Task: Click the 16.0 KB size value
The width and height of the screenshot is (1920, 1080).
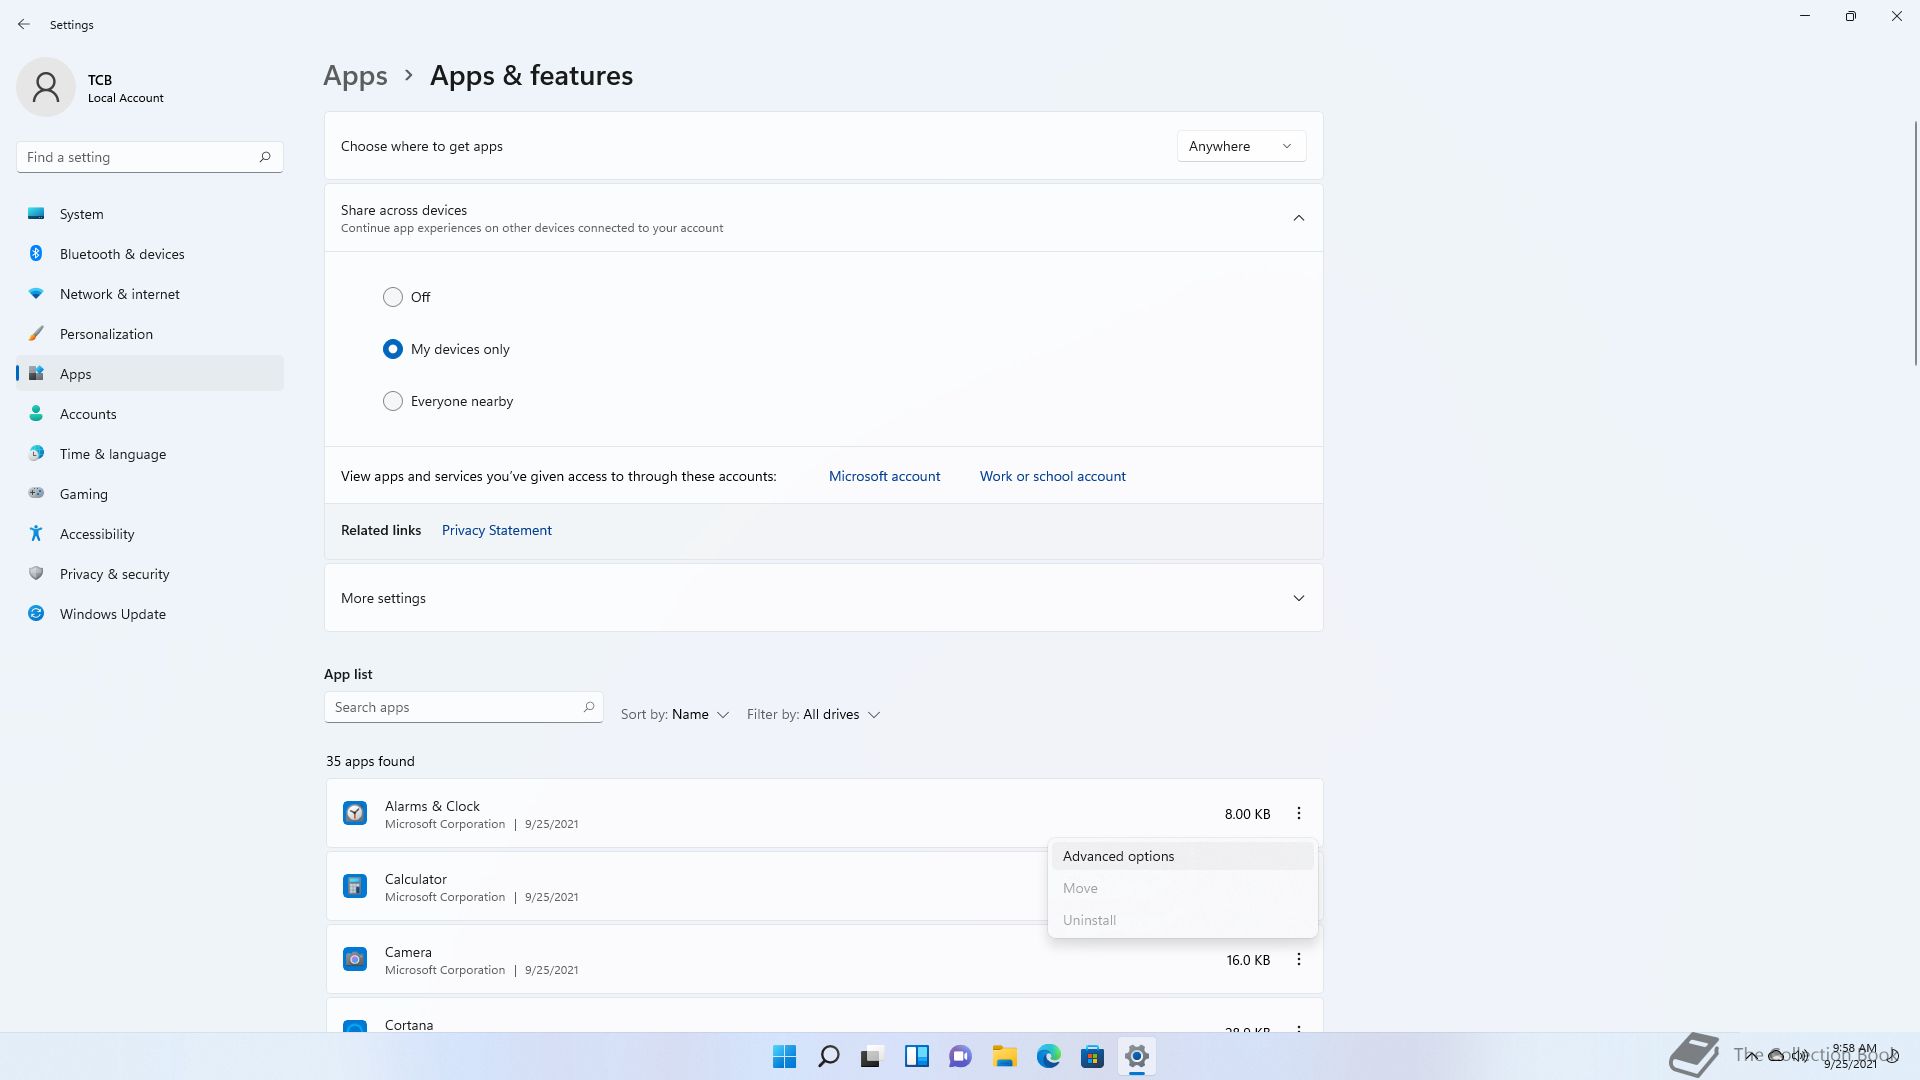Action: 1248,960
